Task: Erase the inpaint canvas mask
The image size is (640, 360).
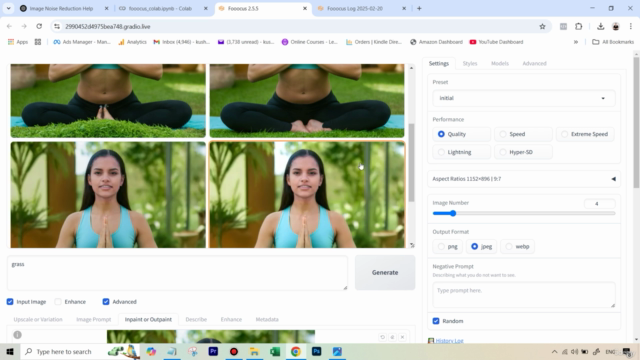Action: 392,337
